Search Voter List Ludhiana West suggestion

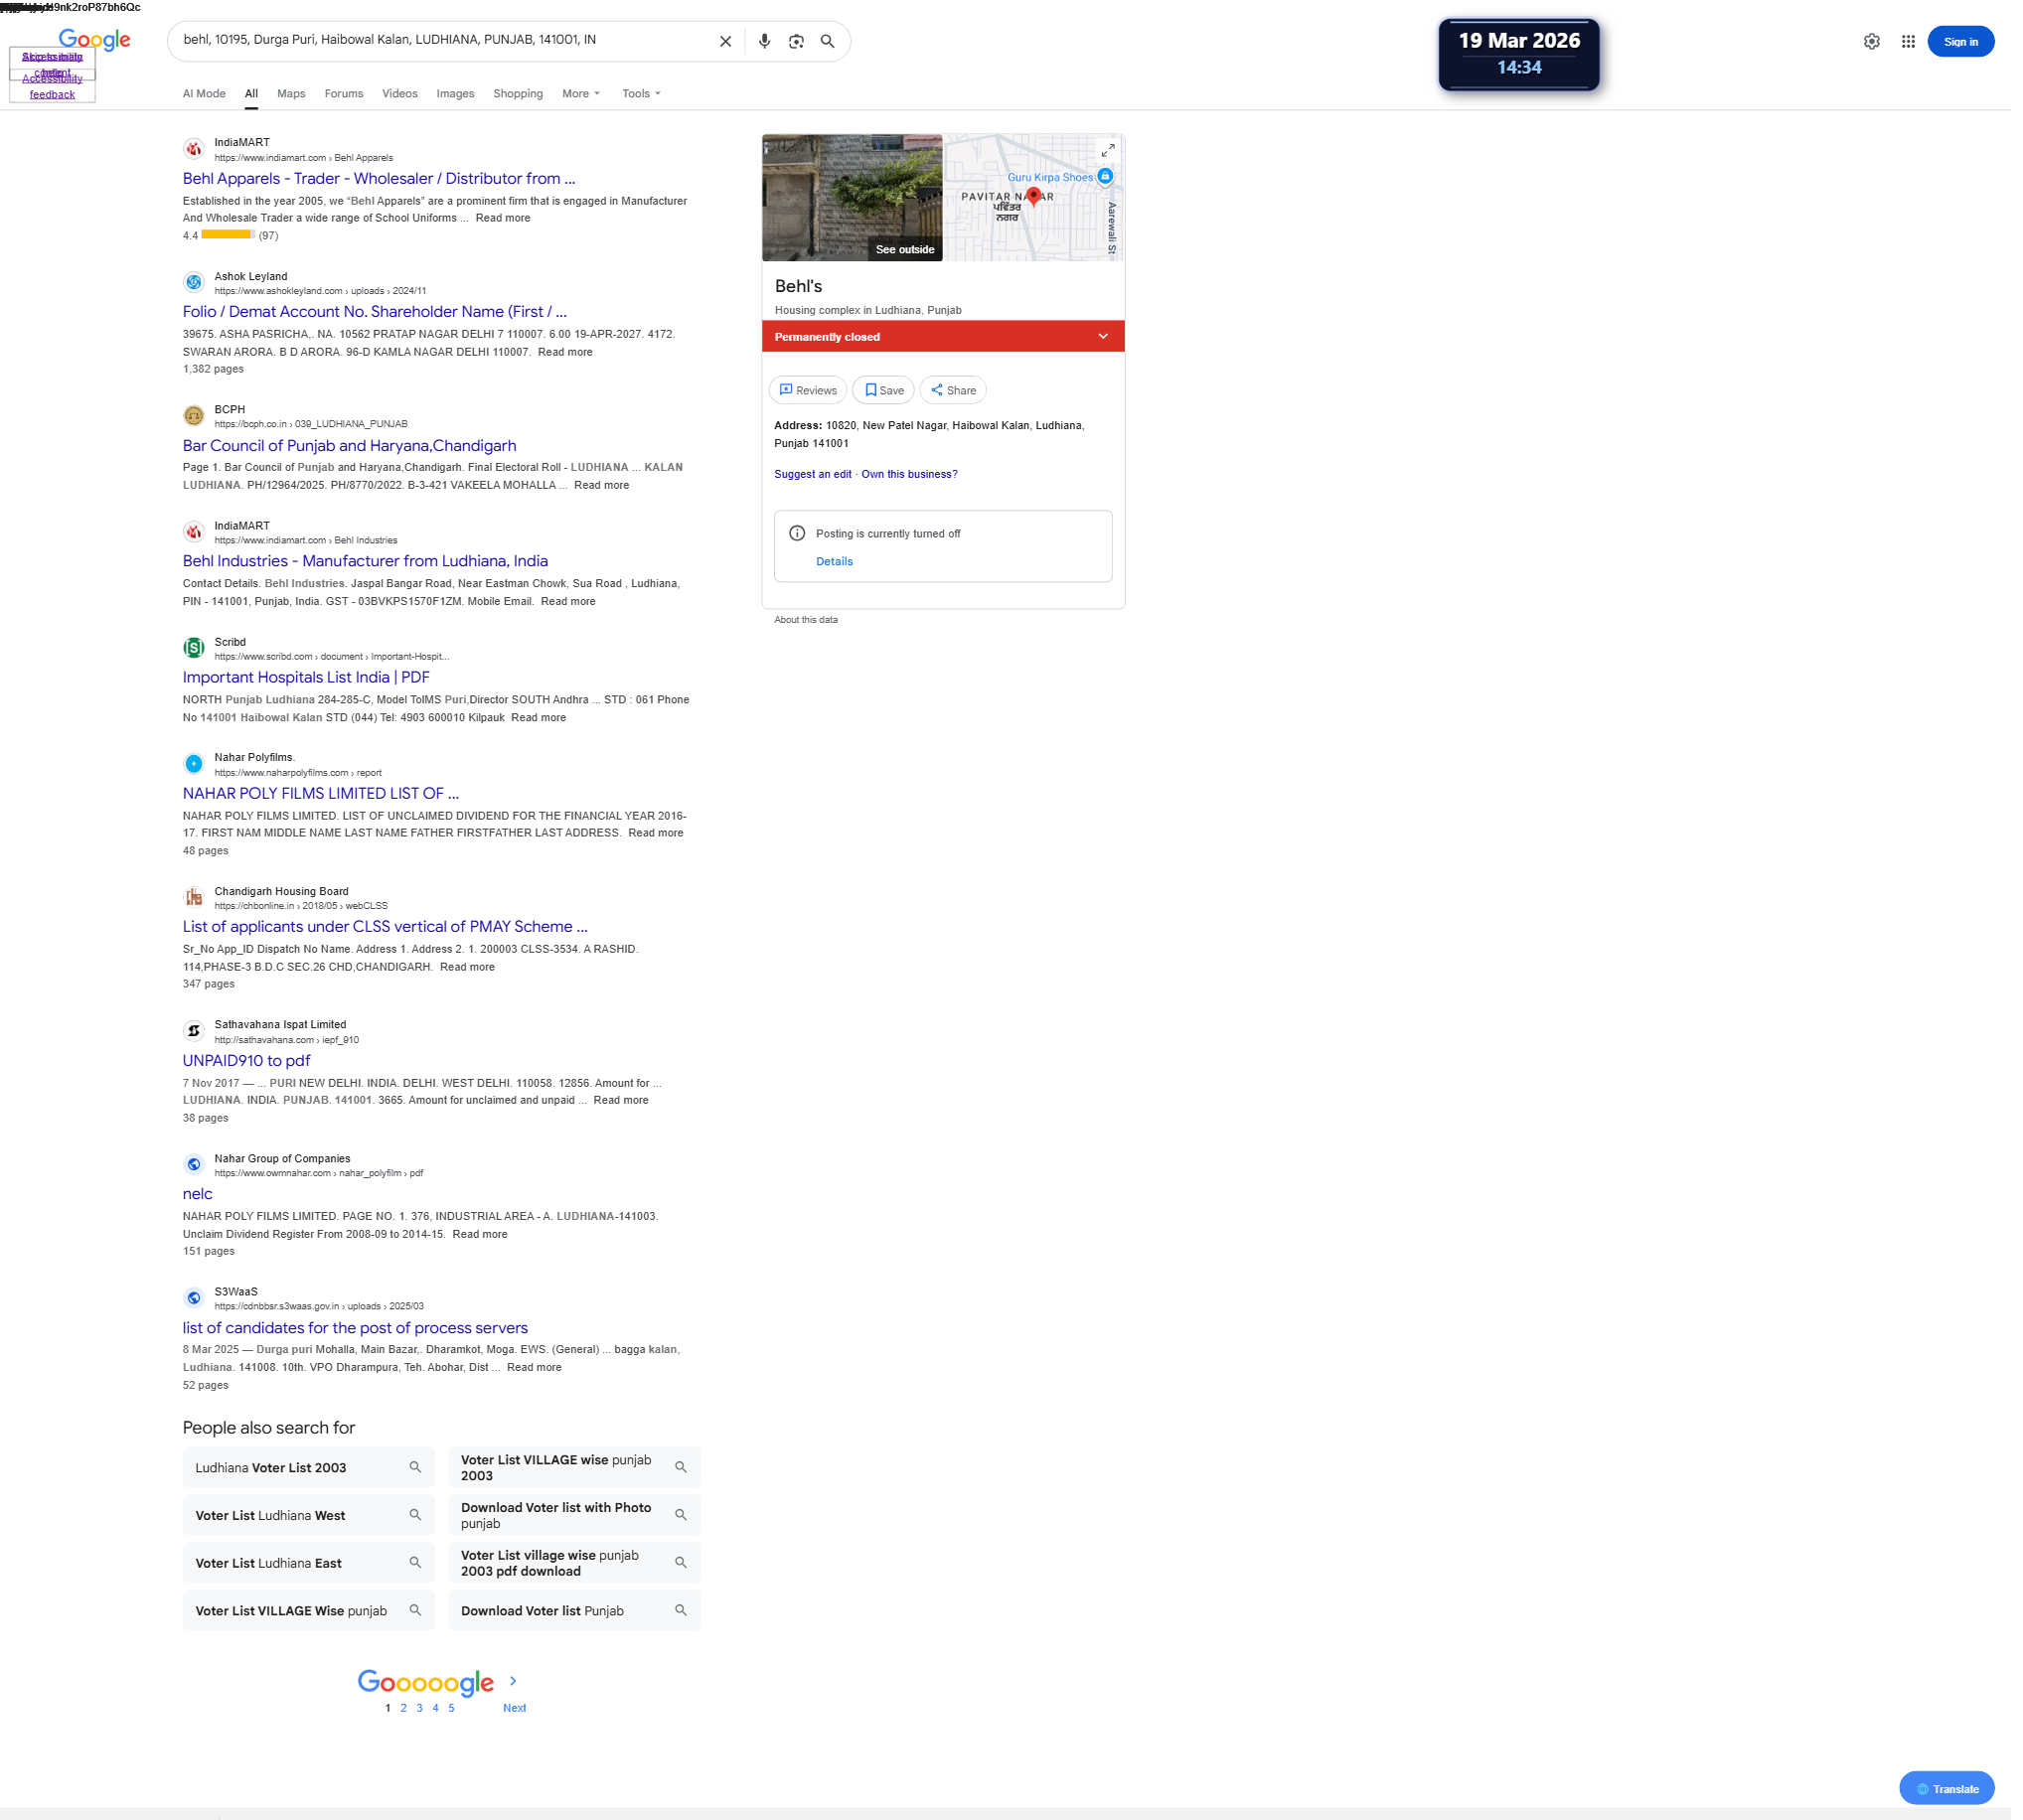coord(308,1515)
